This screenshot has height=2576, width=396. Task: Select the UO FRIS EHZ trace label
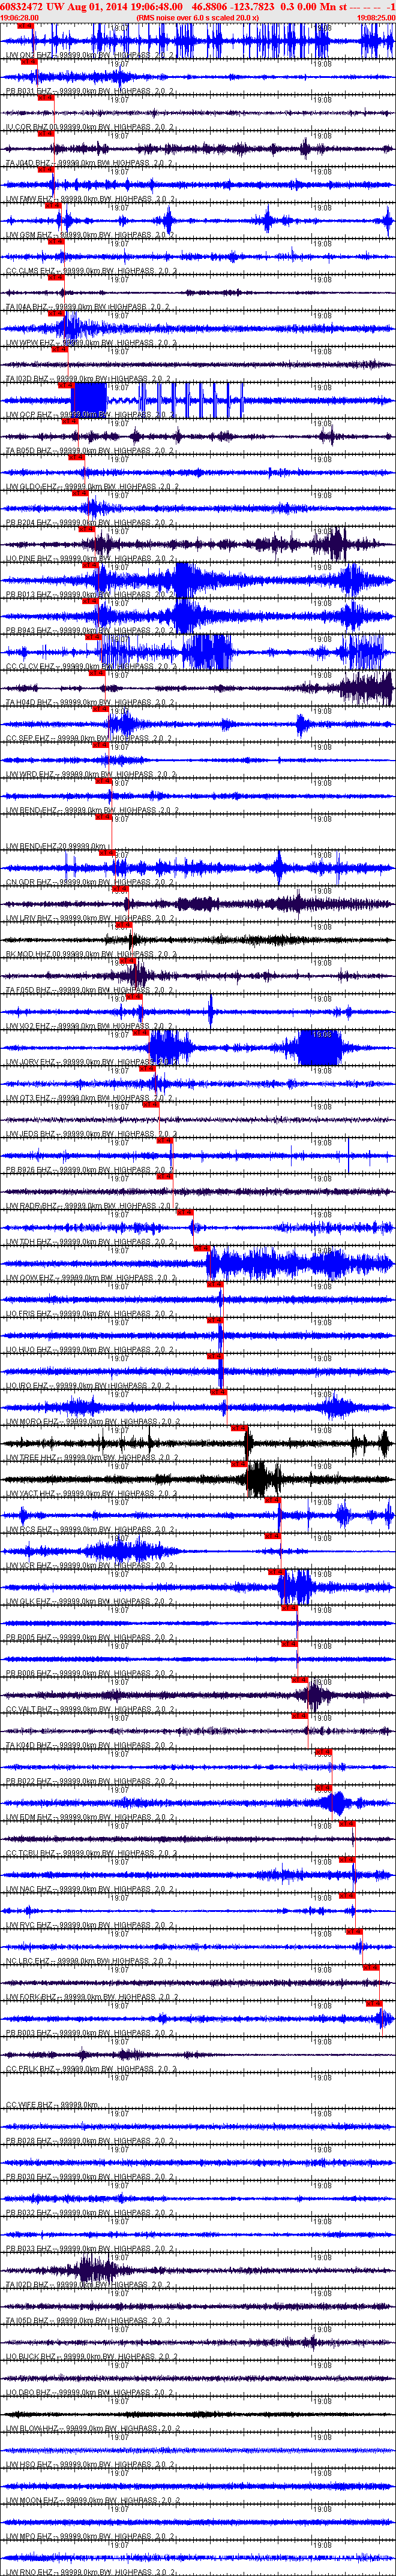pyautogui.click(x=91, y=1315)
